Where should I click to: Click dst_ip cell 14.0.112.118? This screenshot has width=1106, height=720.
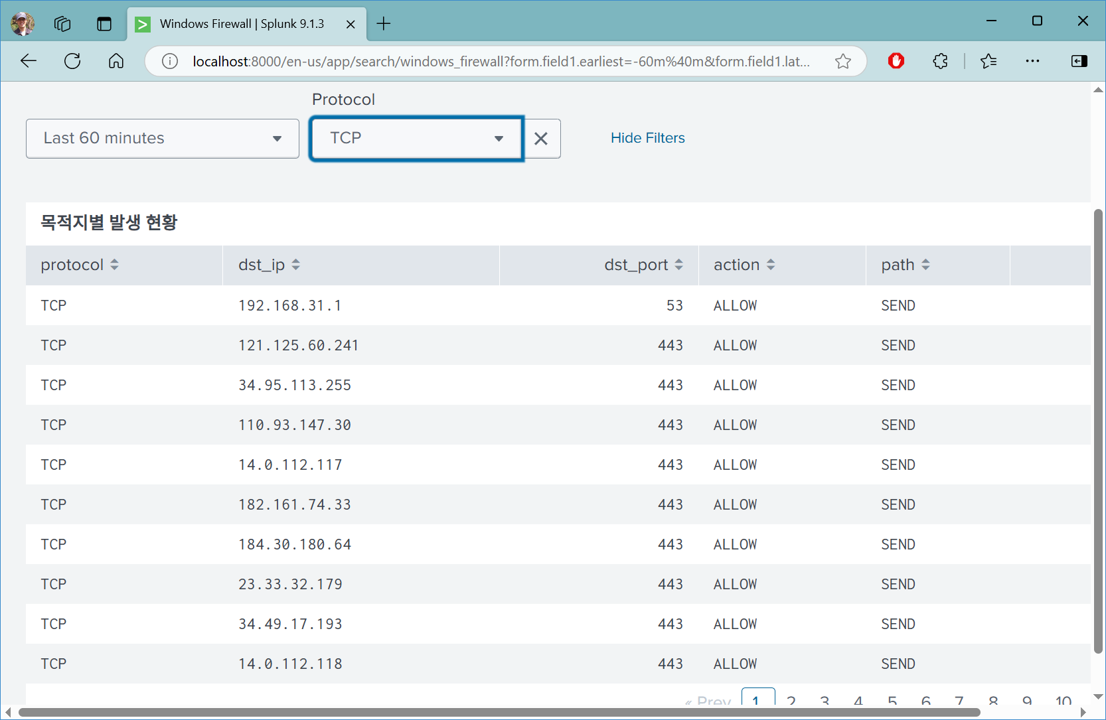[290, 664]
